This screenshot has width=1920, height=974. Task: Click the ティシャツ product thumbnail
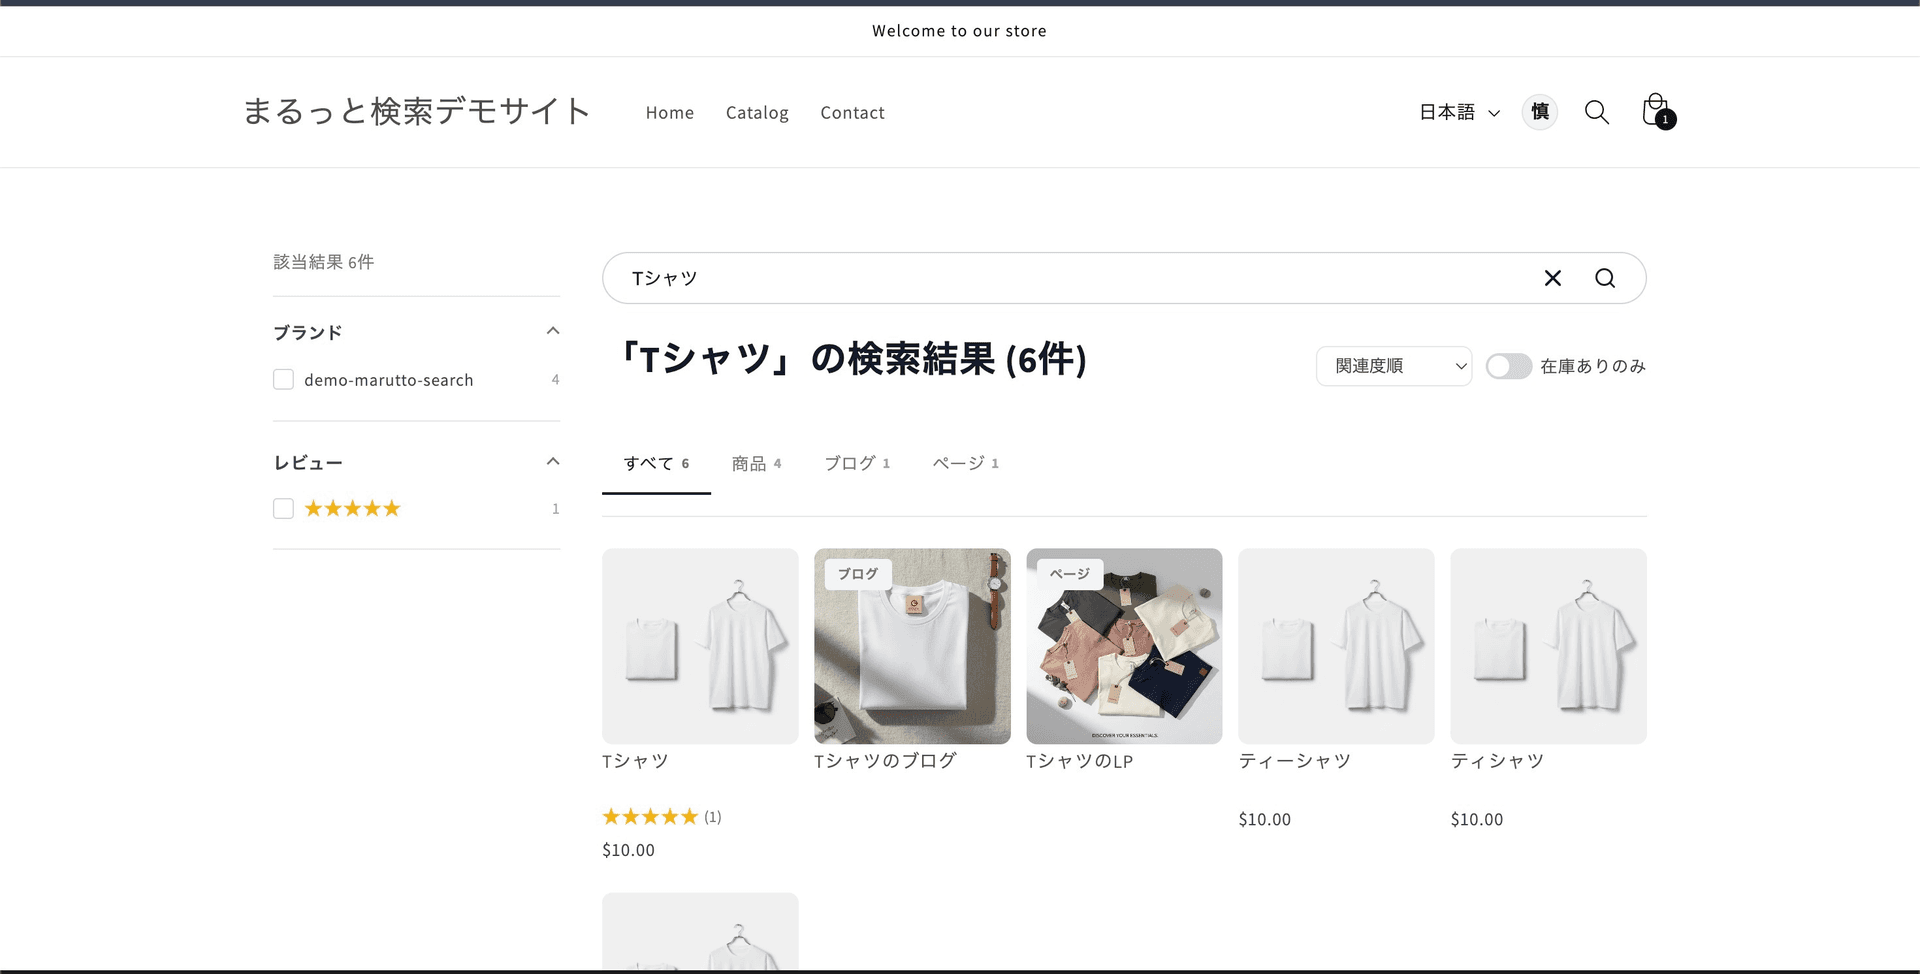point(1548,646)
